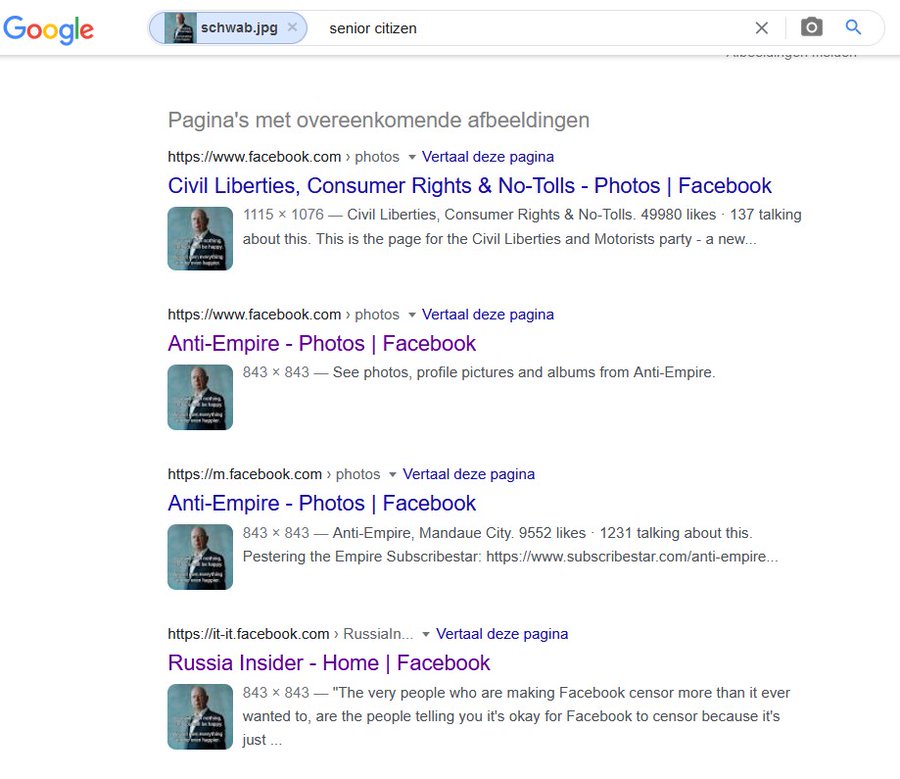The width and height of the screenshot is (900, 779).
Task: Click the https://it-it.facebook.com URL text
Action: tap(249, 634)
